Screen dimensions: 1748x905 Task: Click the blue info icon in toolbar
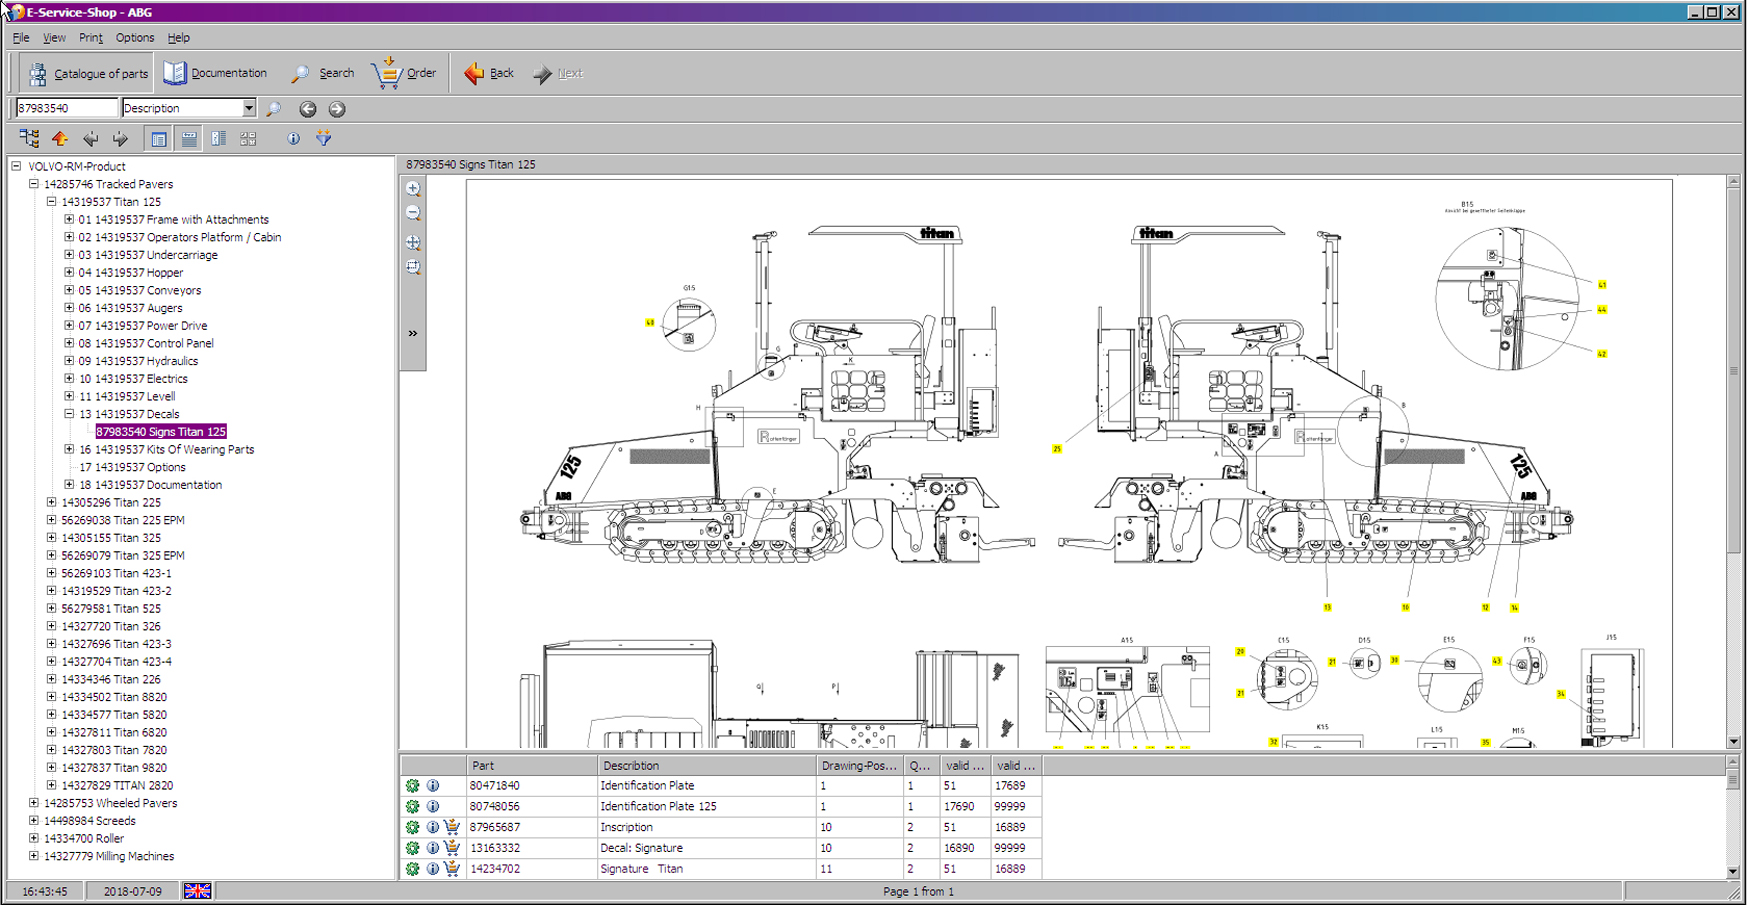click(293, 139)
